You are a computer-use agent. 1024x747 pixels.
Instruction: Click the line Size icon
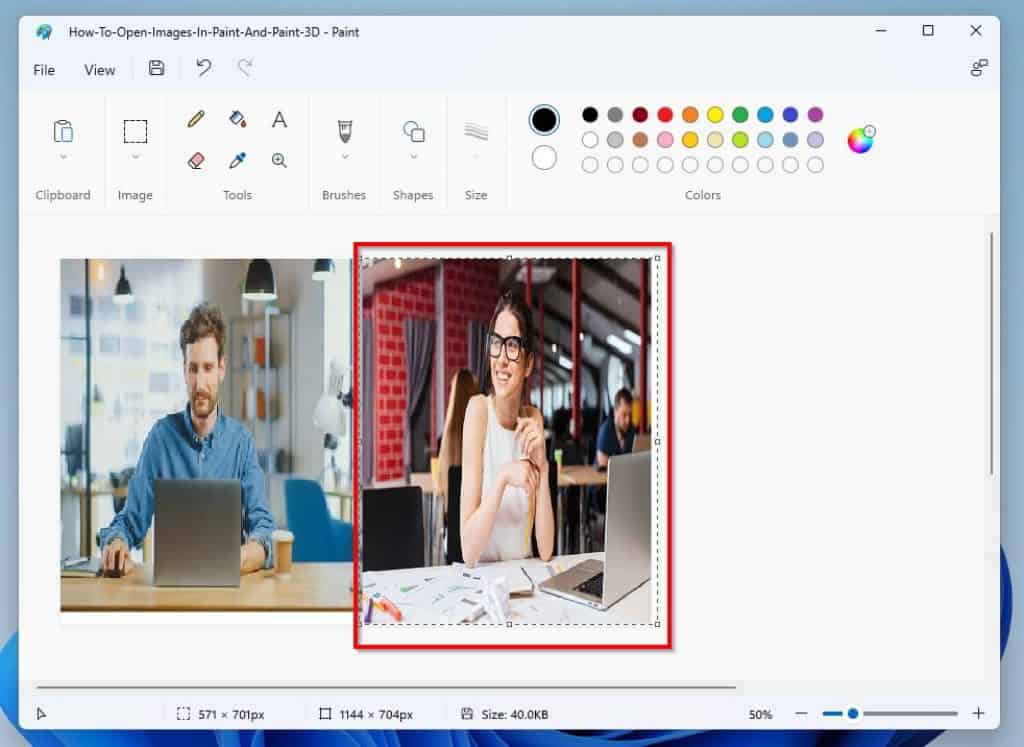[476, 131]
